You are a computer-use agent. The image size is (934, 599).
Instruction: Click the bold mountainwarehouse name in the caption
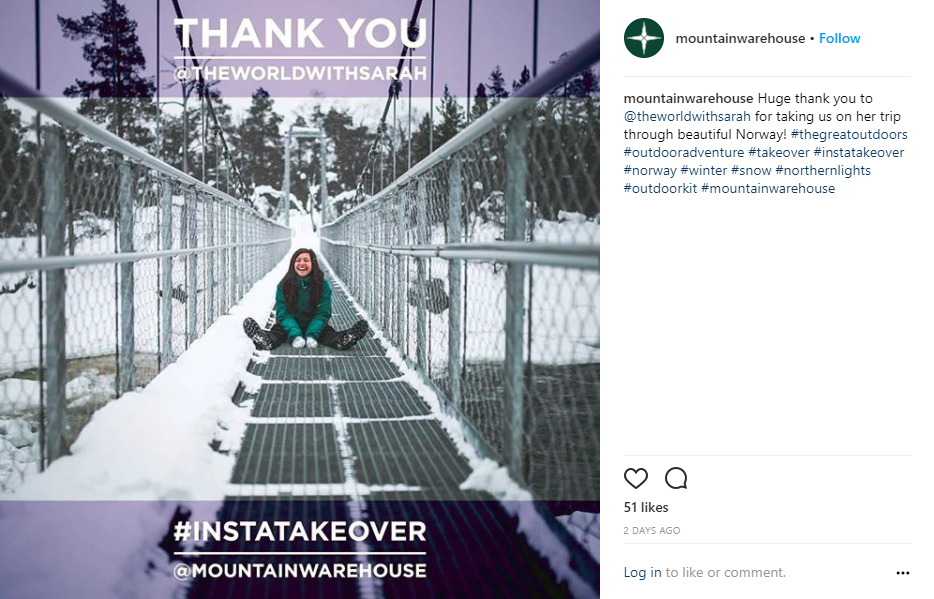pyautogui.click(x=688, y=99)
